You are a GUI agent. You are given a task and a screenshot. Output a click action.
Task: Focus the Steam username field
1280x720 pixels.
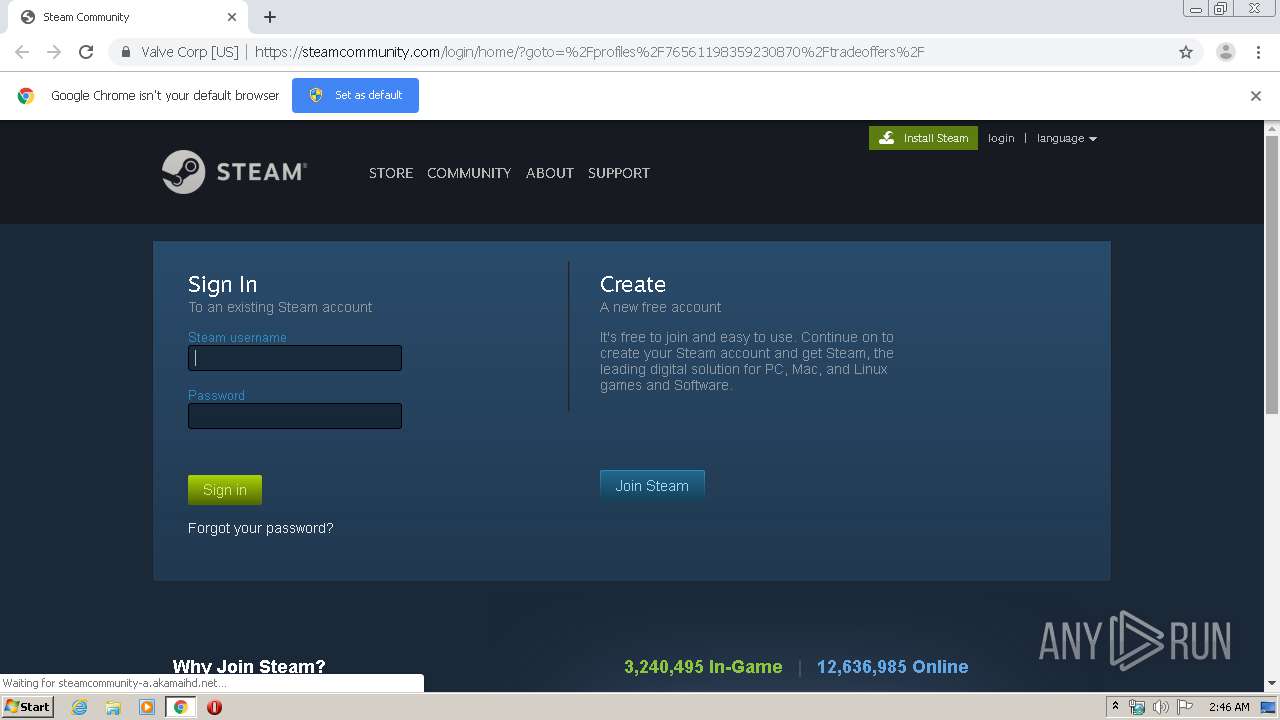[295, 358]
